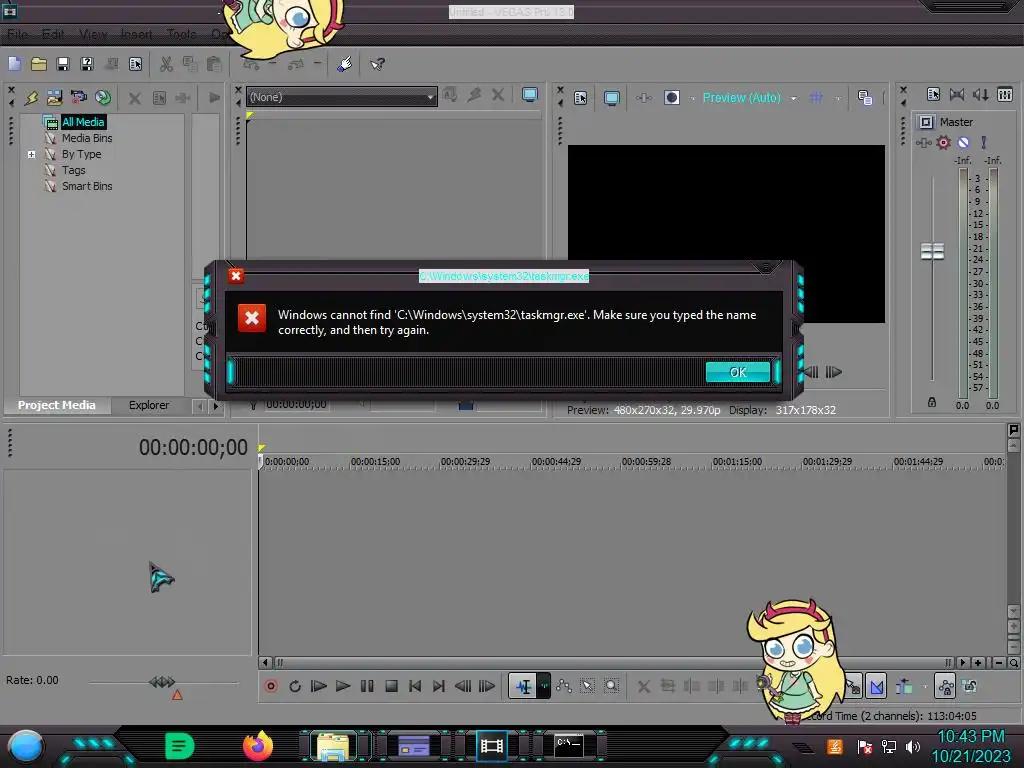Viewport: 1024px width, 768px height.
Task: Click the Record button in transport
Action: 271,686
